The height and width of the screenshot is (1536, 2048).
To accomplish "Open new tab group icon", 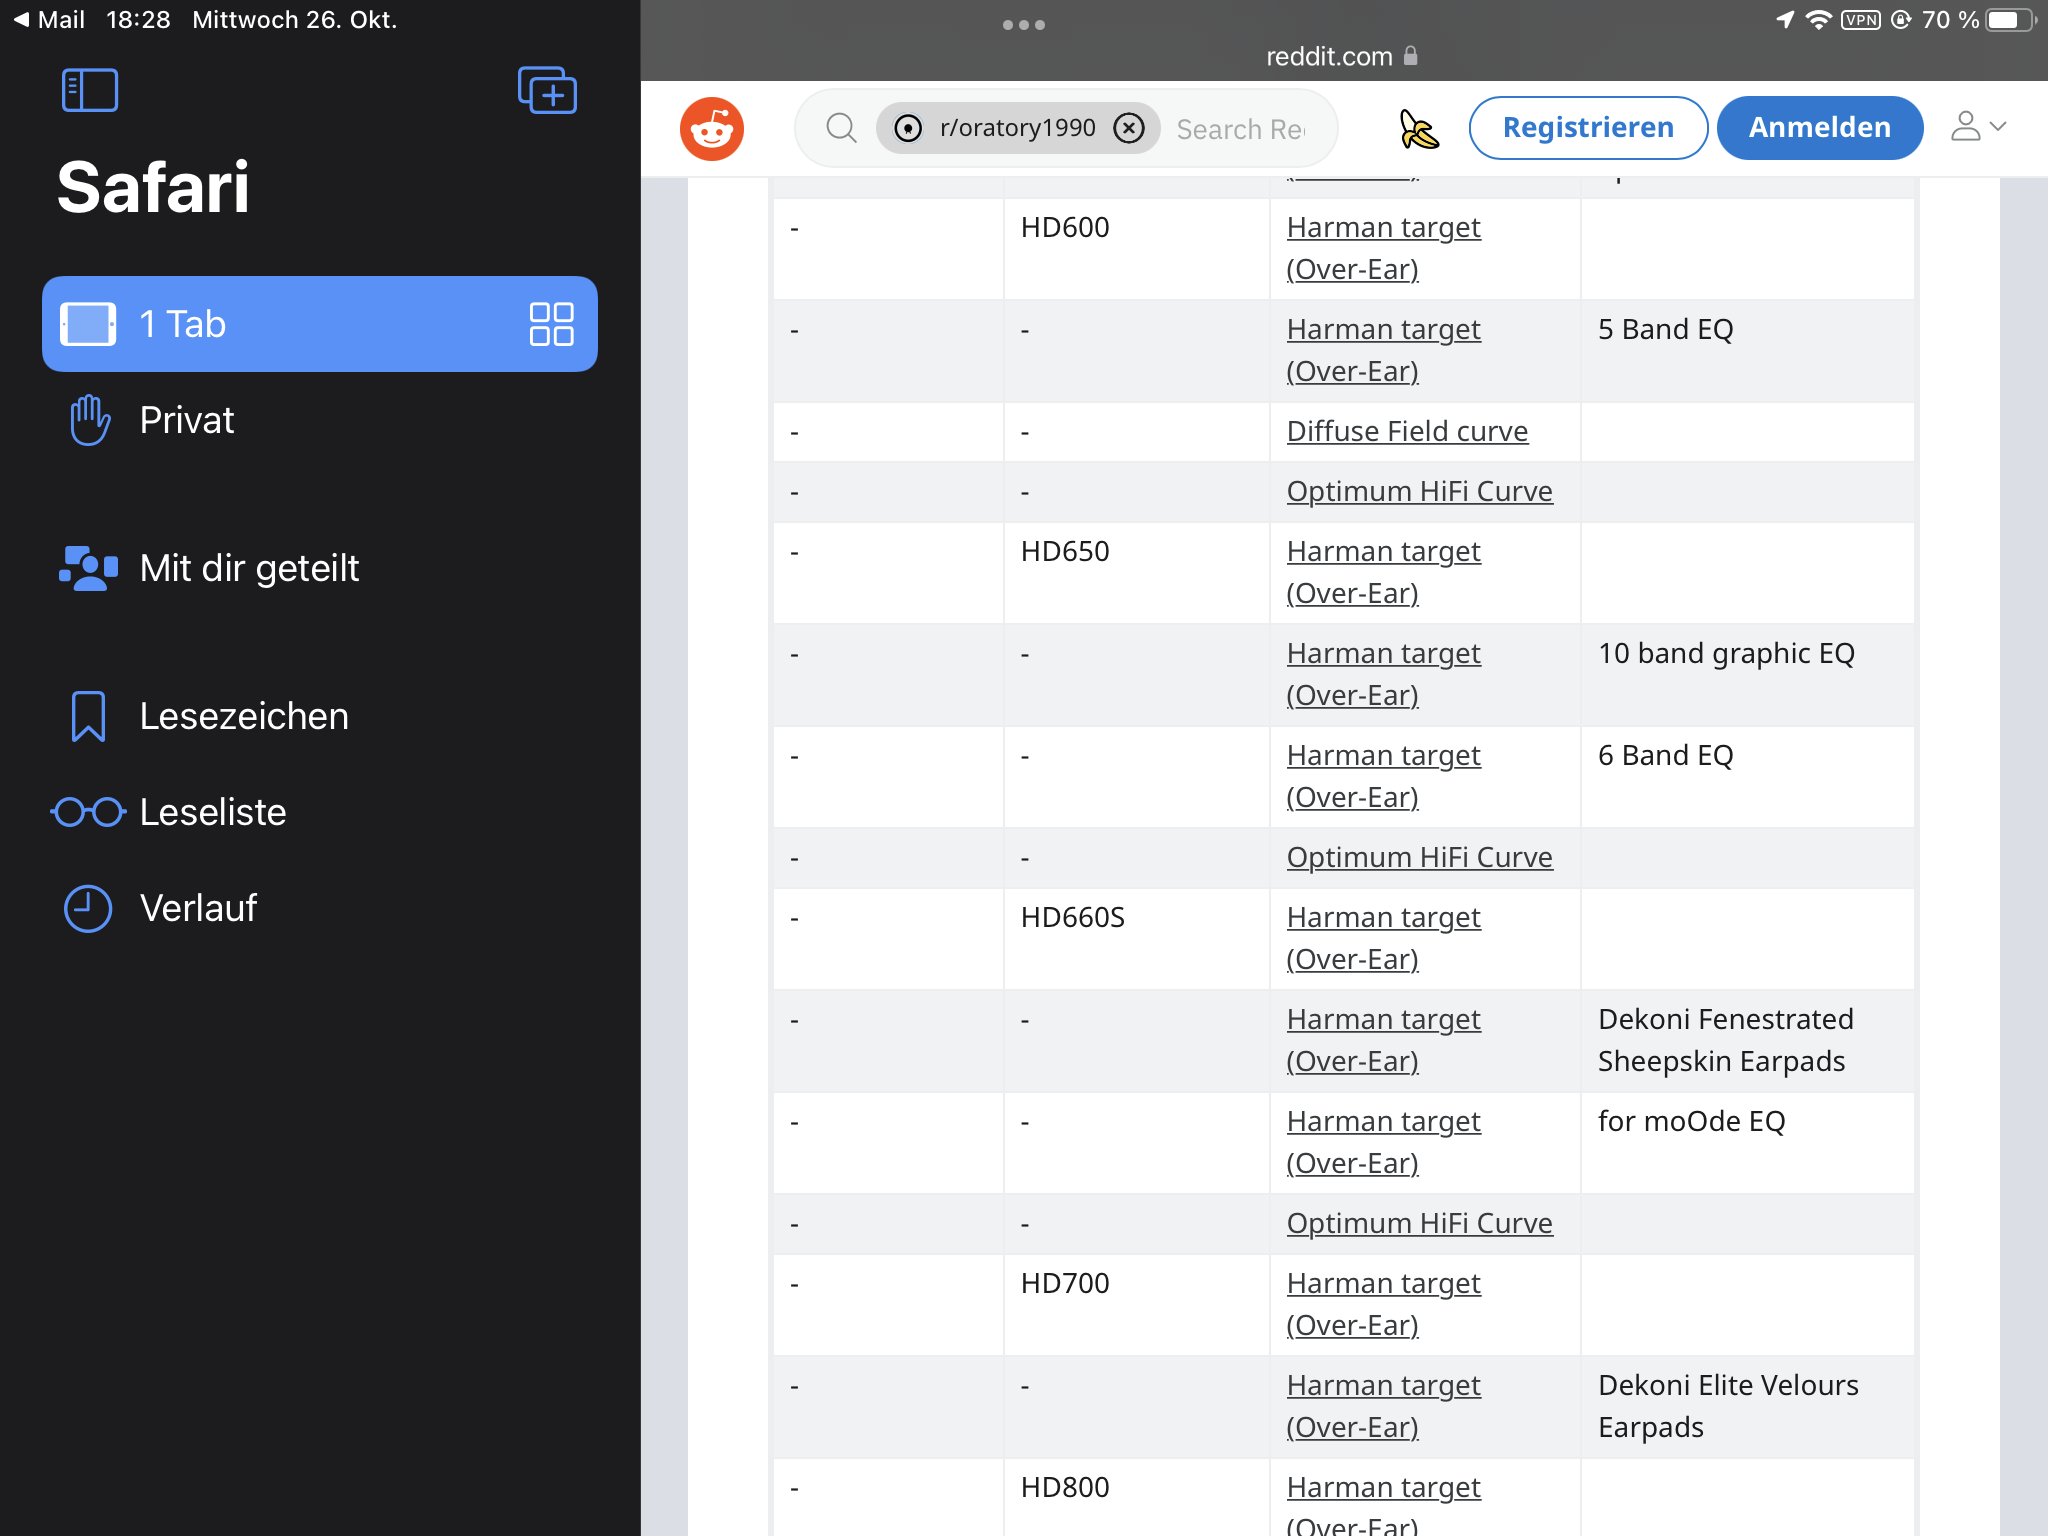I will coord(547,91).
